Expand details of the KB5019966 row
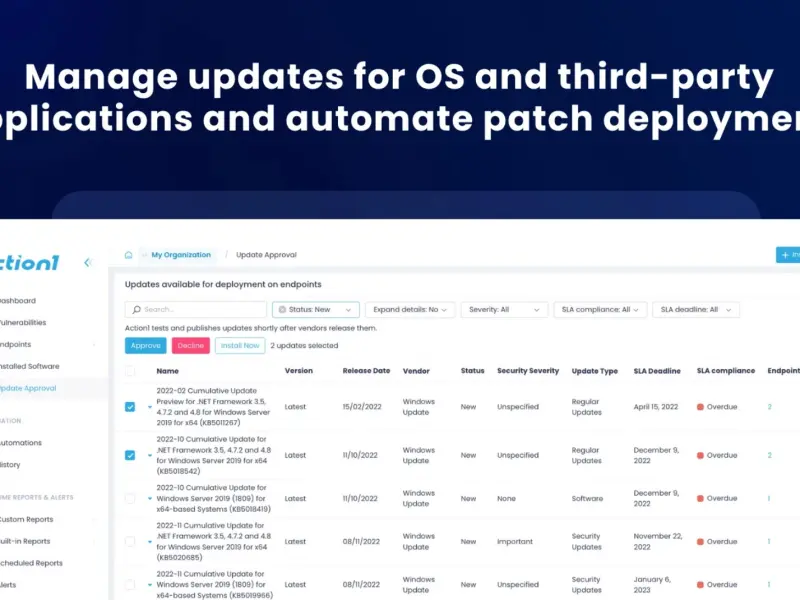800x600 pixels. pyautogui.click(x=149, y=585)
